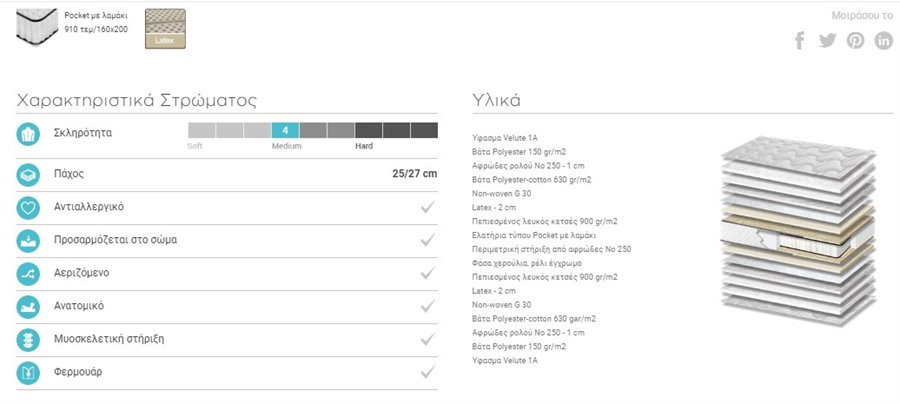Click checkmark next to Αντιαλλεργικό

click(x=427, y=207)
